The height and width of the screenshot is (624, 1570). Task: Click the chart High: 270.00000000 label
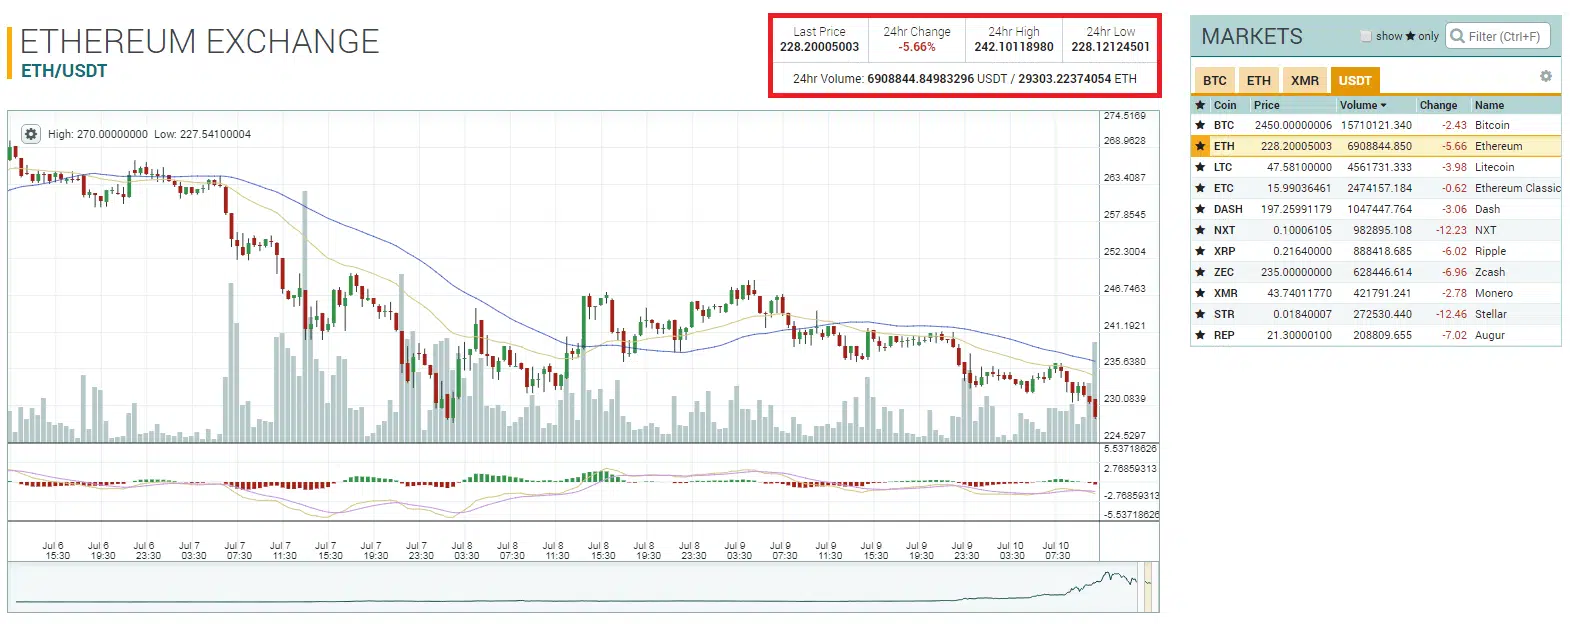98,134
